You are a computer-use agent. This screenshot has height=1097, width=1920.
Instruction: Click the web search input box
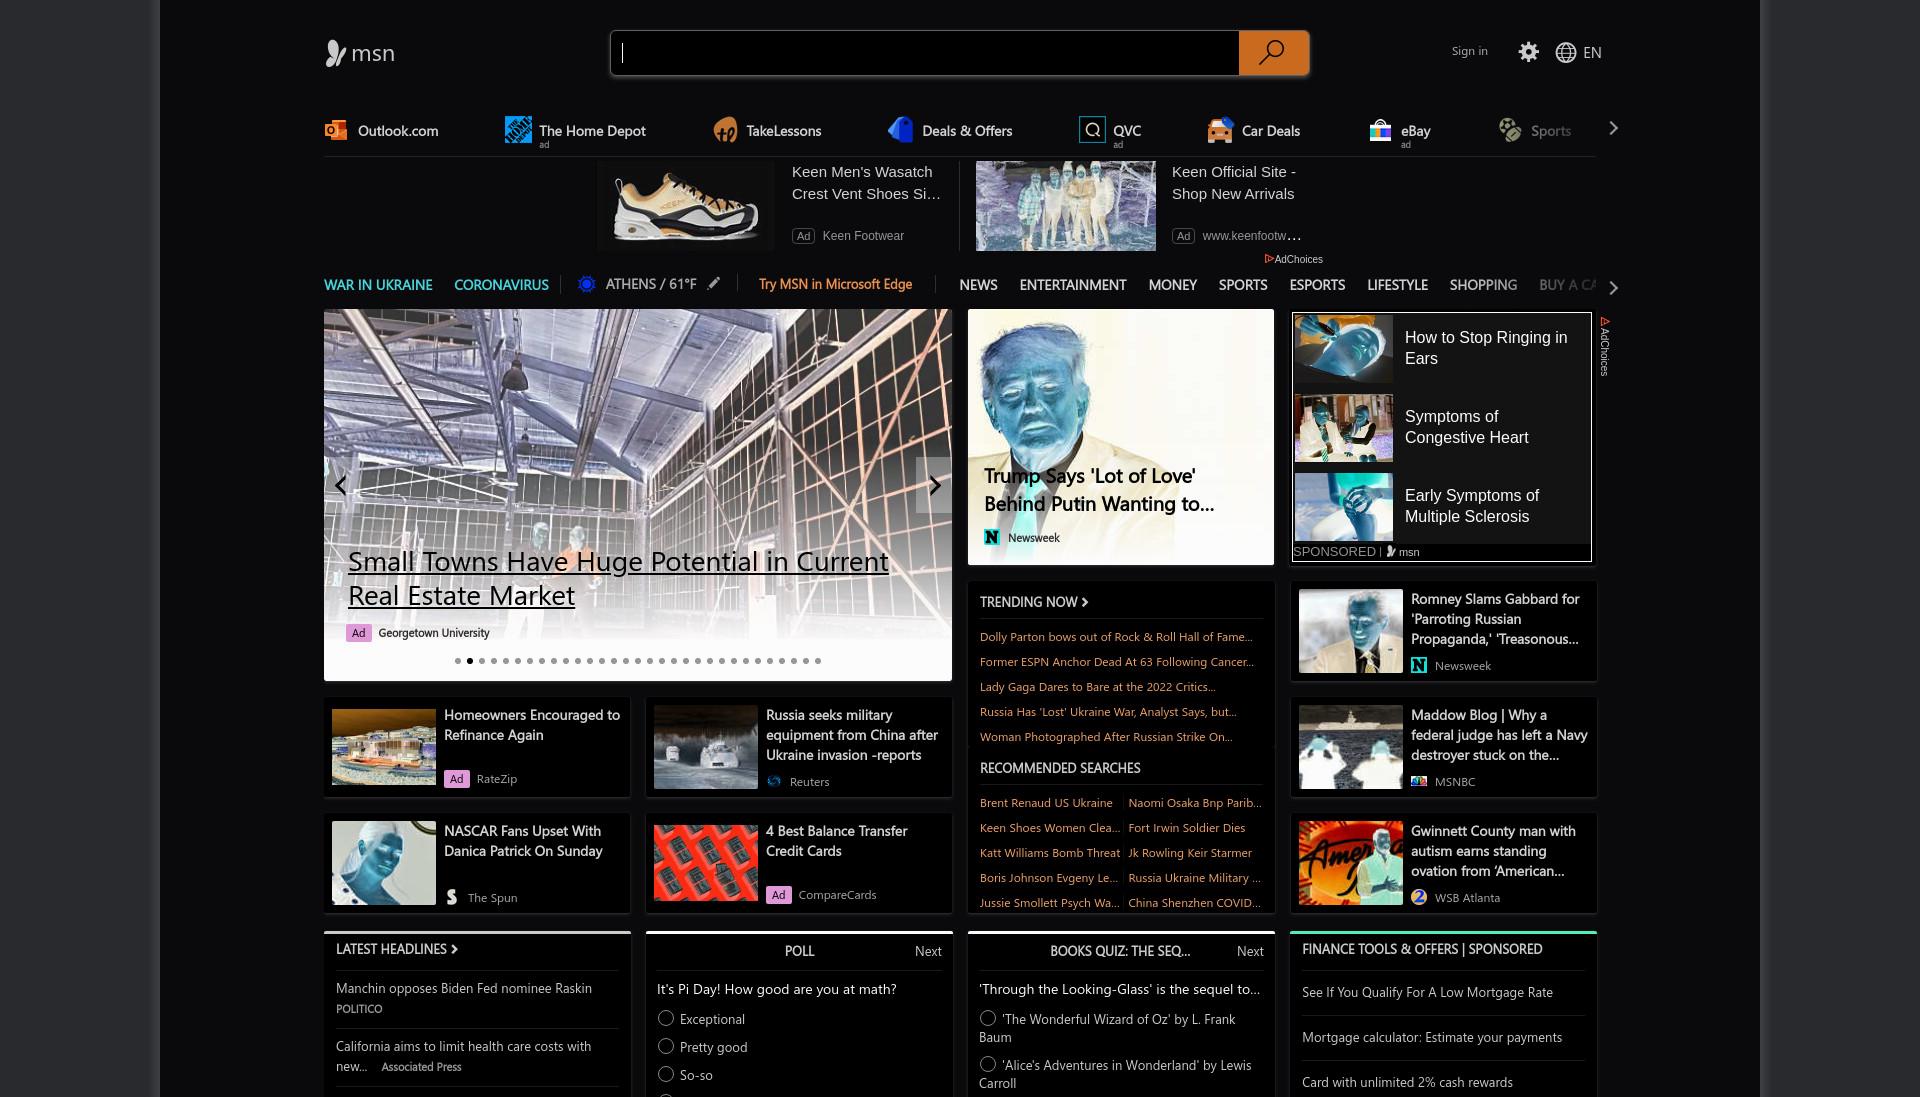[925, 53]
